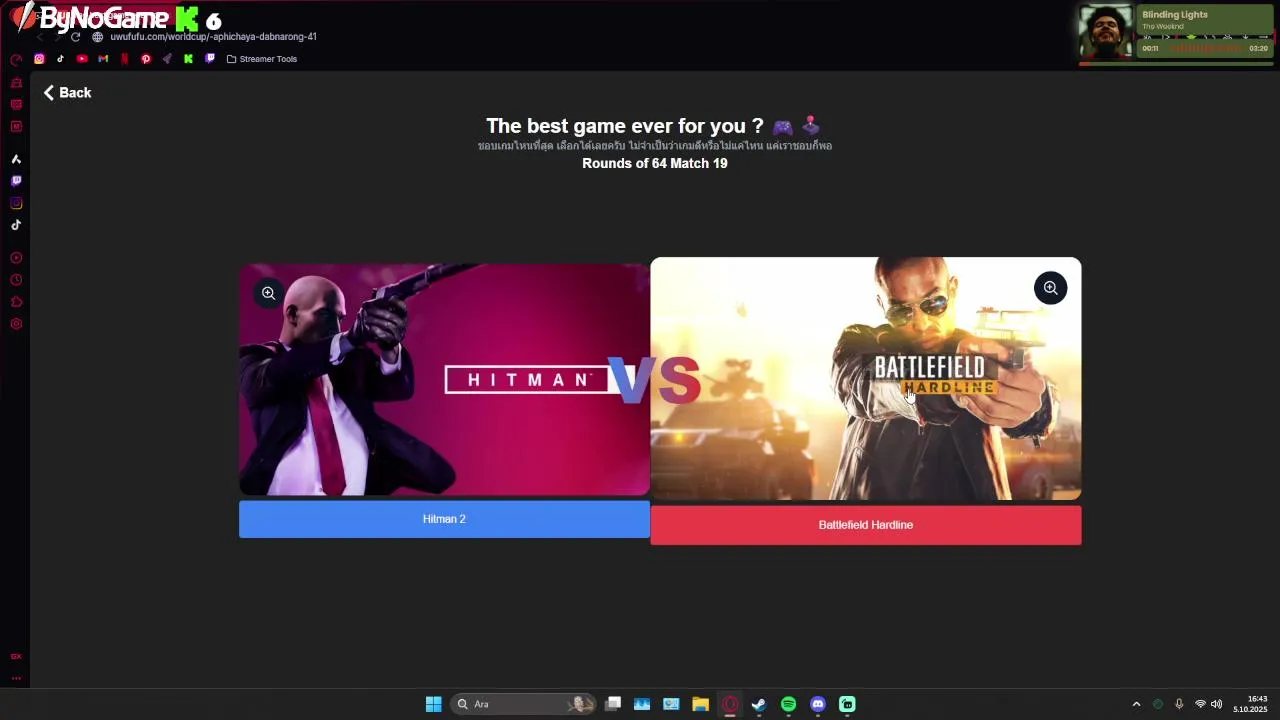Click the taskbar search box labeled Ara
The image size is (1280, 720).
(523, 704)
